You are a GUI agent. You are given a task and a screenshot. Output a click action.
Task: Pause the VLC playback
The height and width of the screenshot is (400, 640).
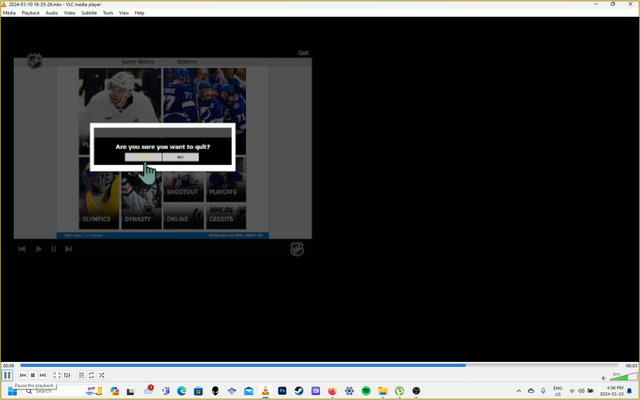point(7,375)
